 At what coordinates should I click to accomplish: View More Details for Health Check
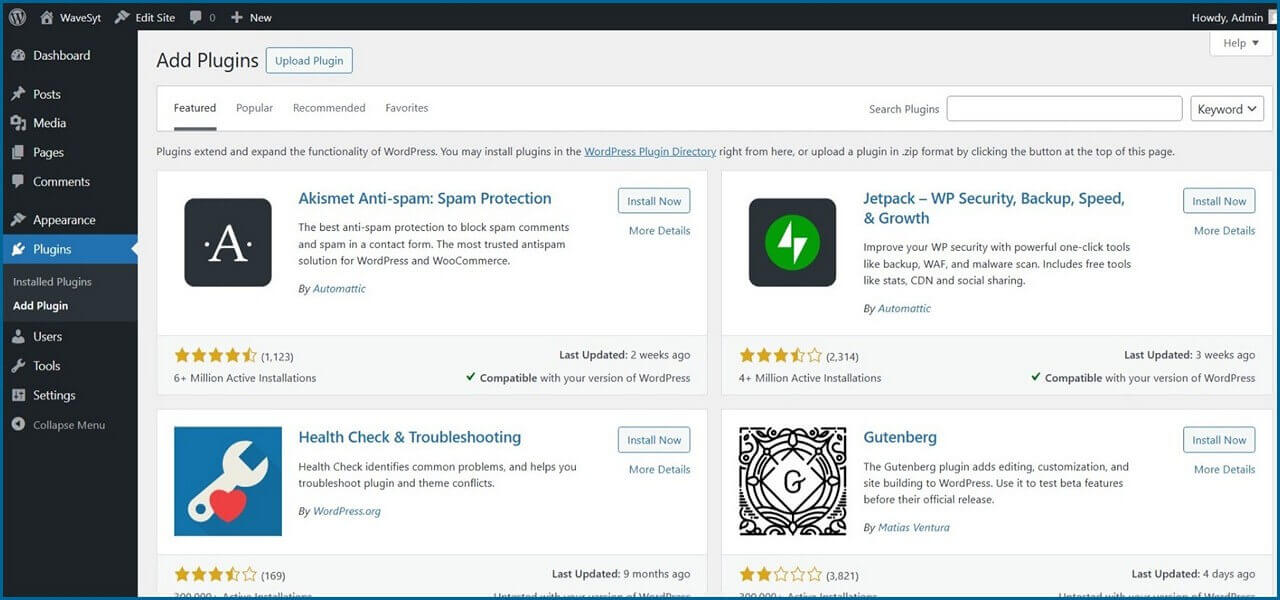(659, 469)
